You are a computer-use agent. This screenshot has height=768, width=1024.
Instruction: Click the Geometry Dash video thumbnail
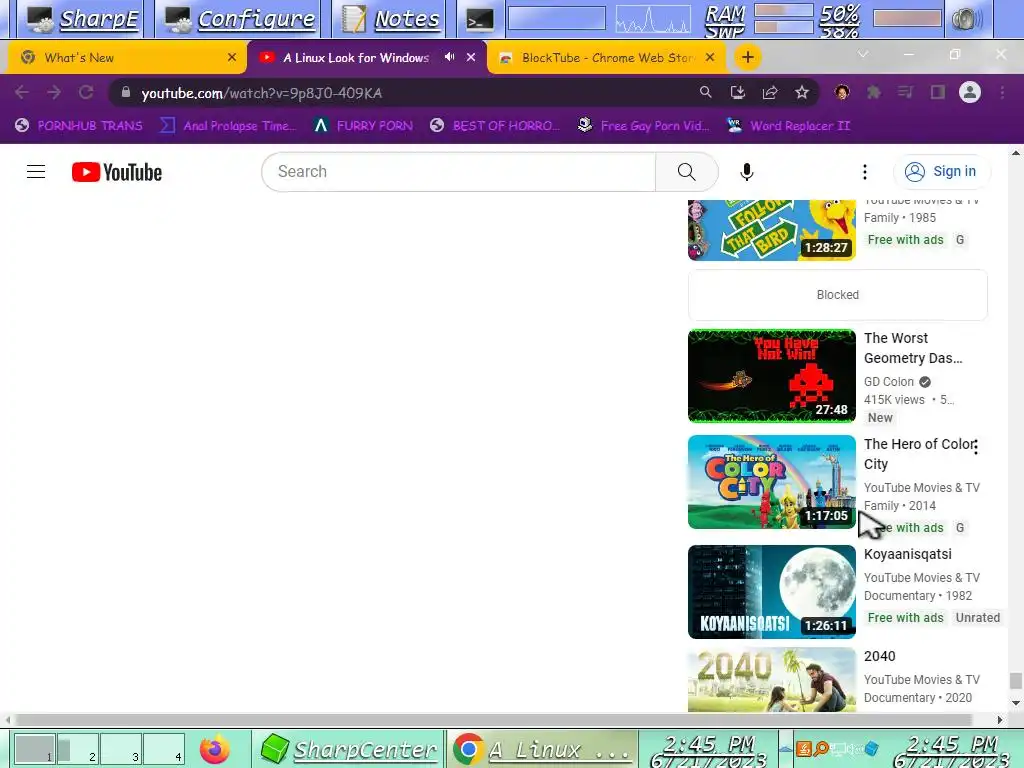point(772,376)
